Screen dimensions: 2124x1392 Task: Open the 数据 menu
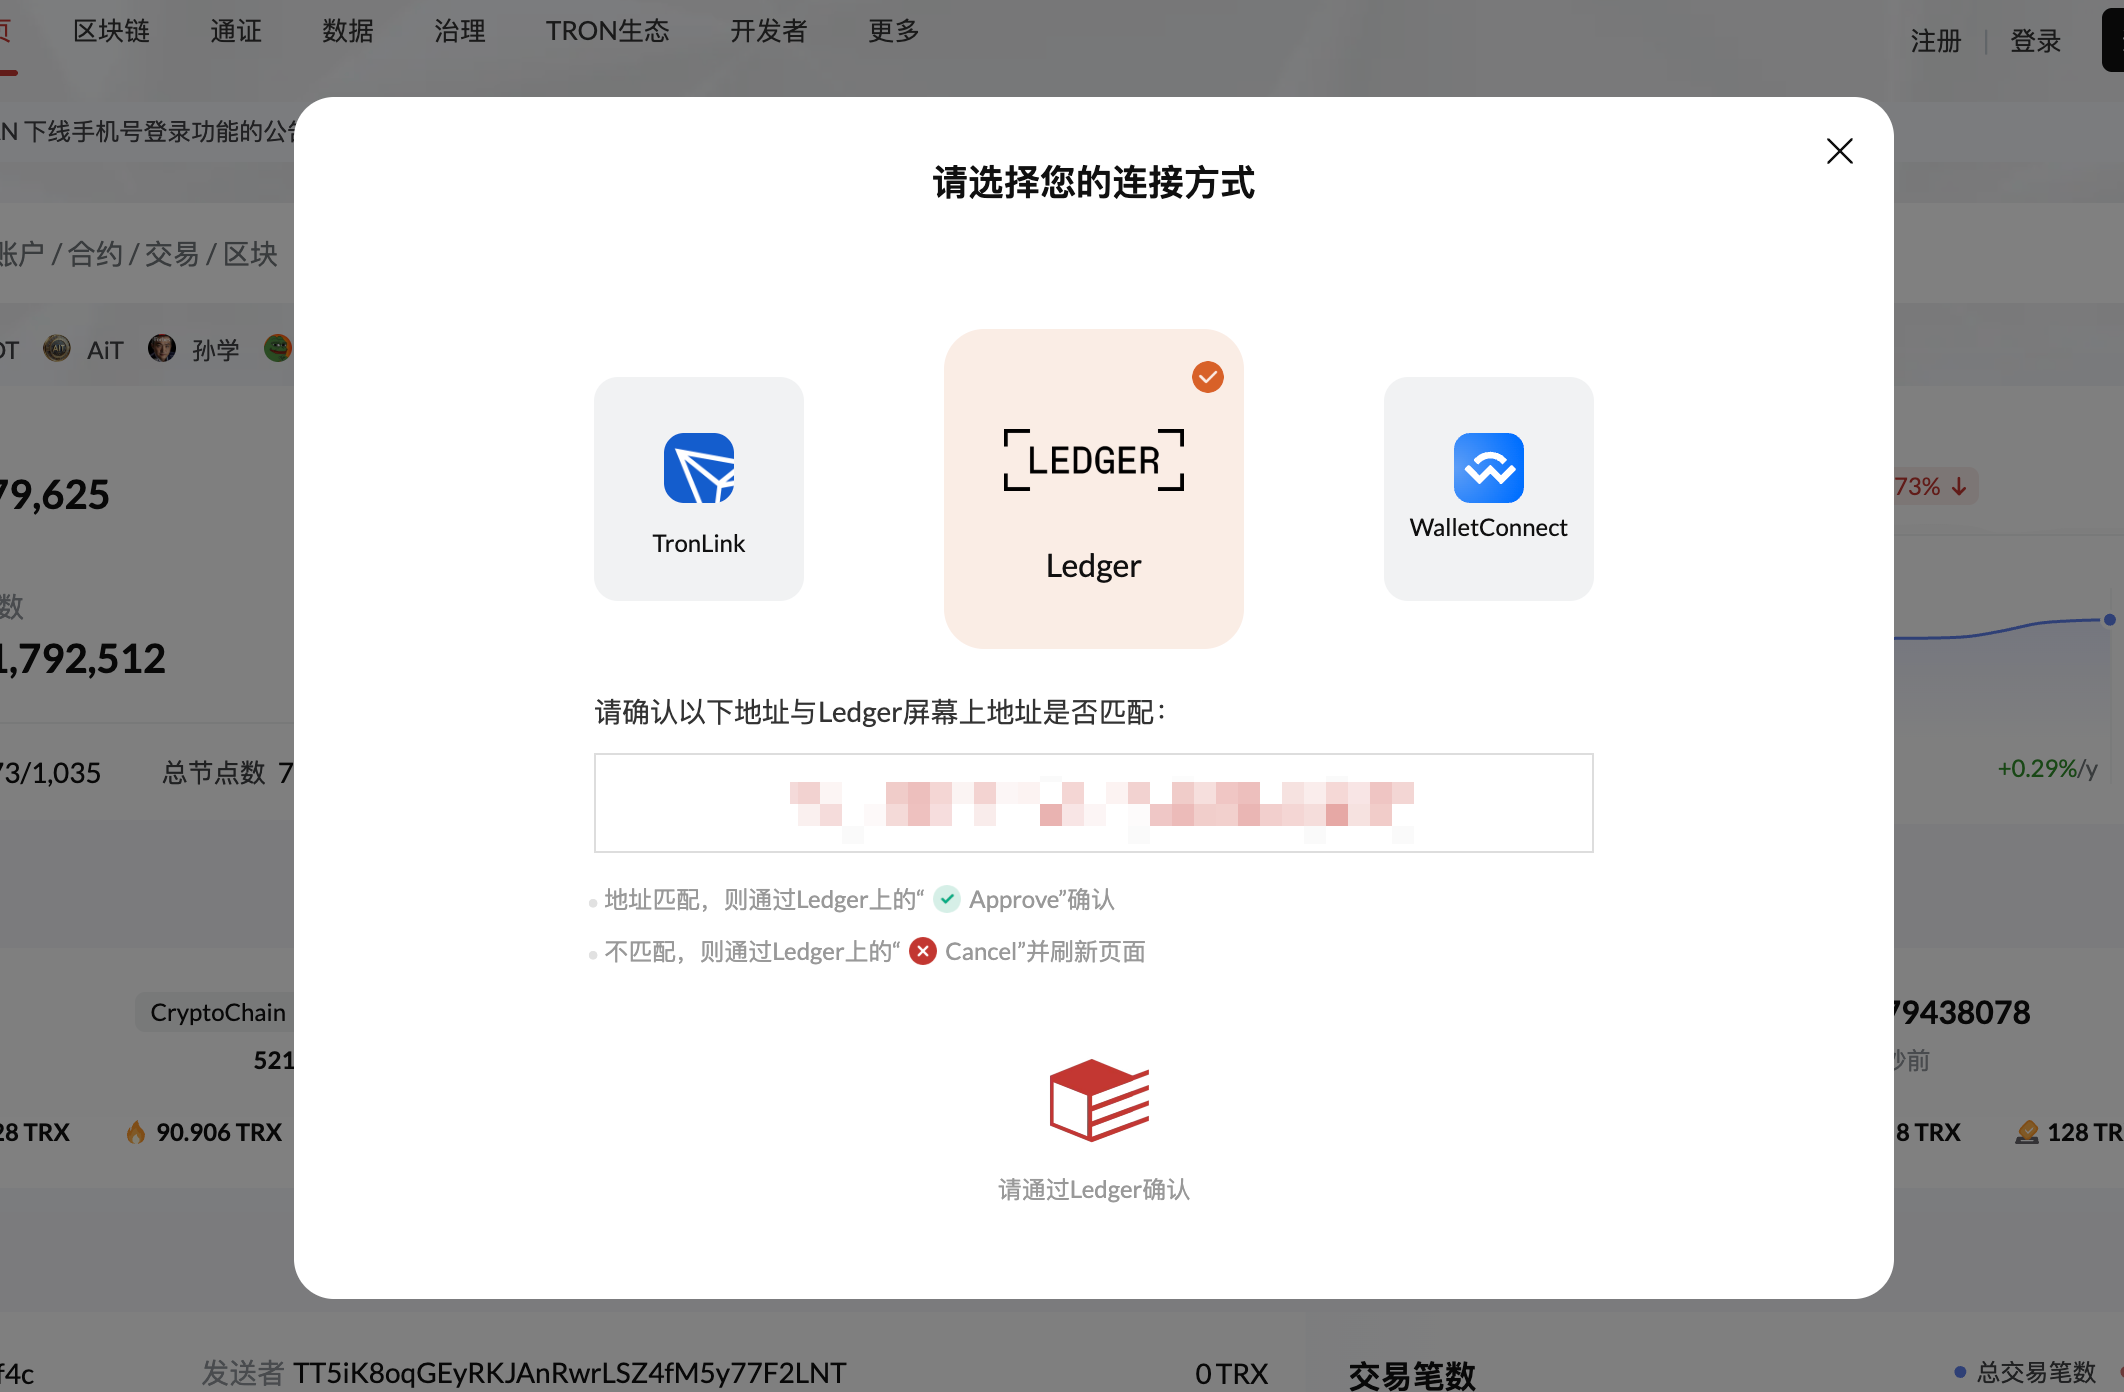click(348, 31)
